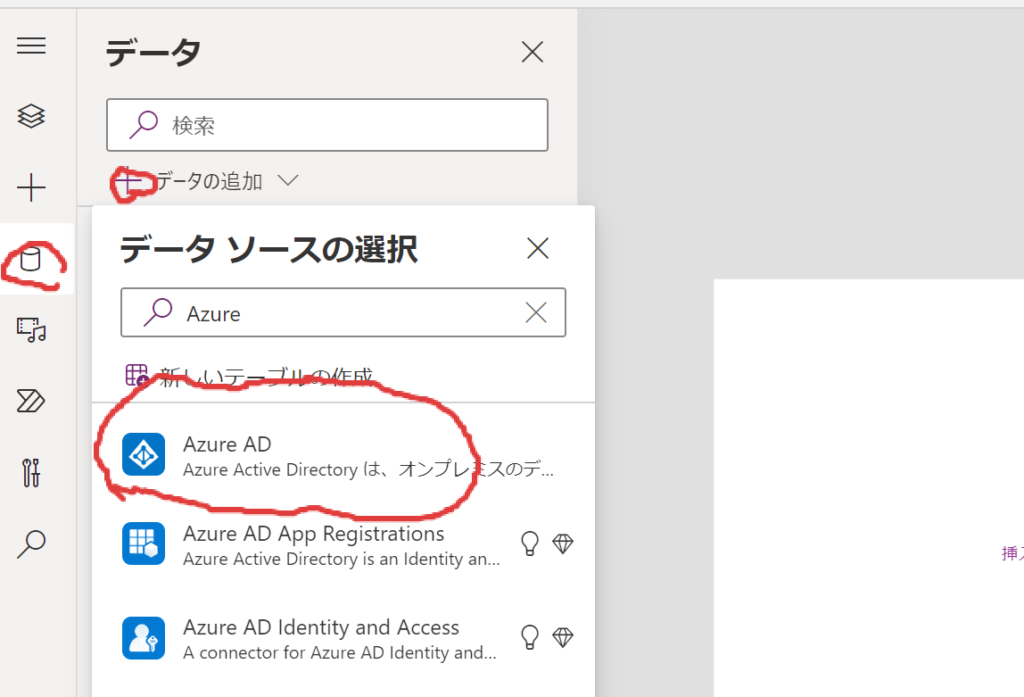Choose Azure AD App Registrations connector
Screen dimensions: 1024x697
click(312, 545)
